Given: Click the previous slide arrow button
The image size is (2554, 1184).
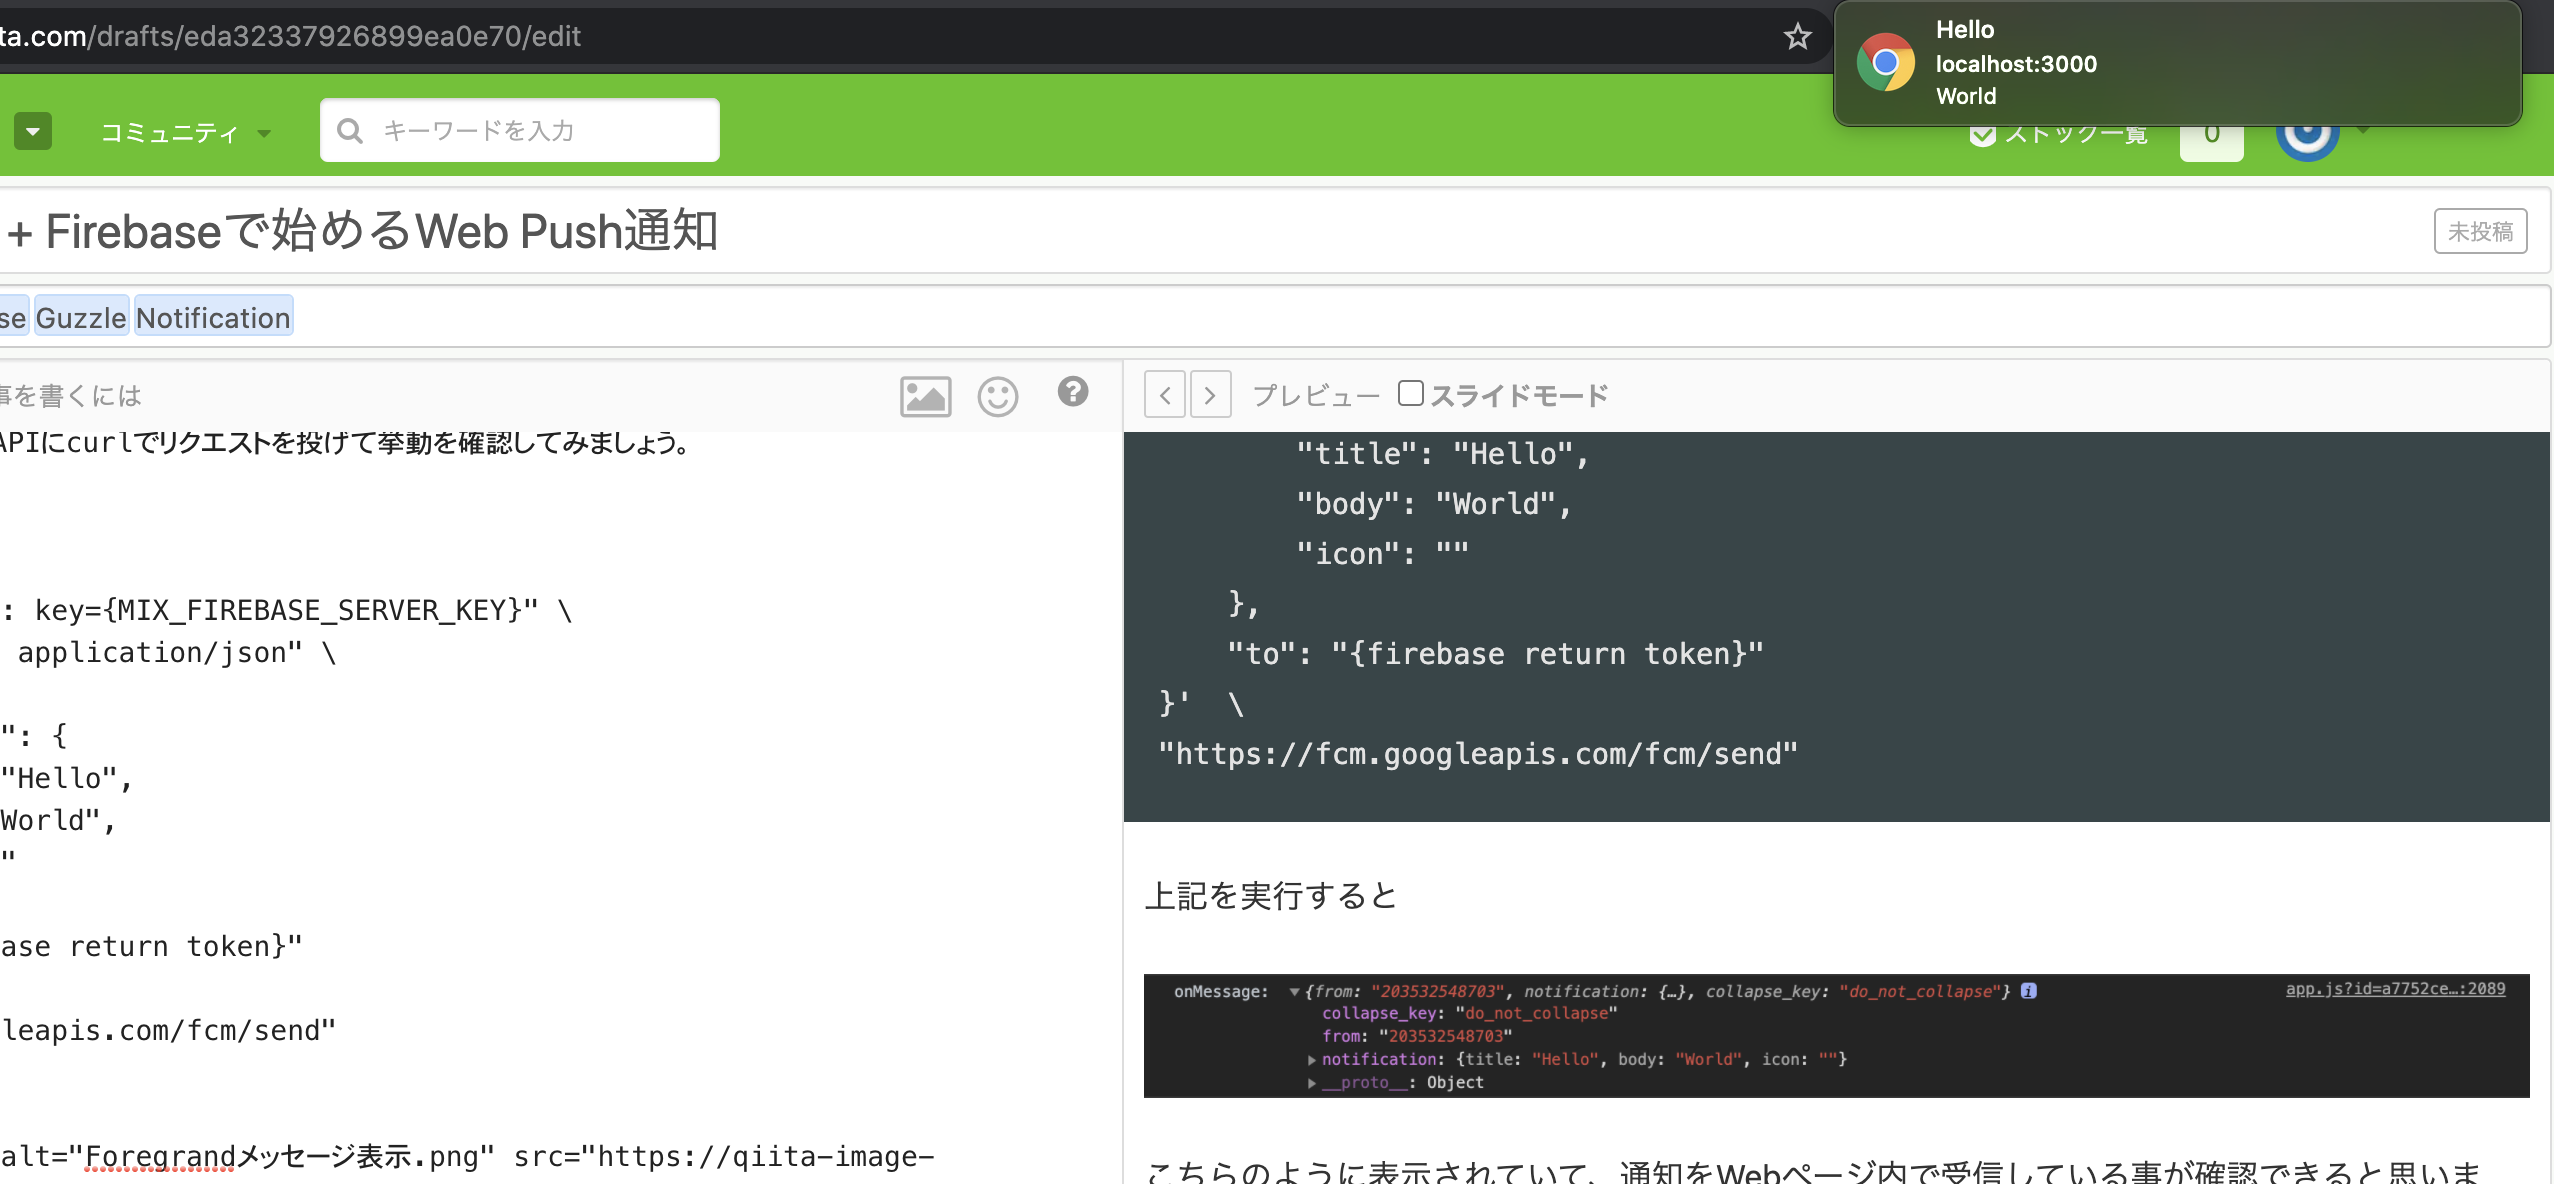Looking at the screenshot, I should (x=1165, y=394).
